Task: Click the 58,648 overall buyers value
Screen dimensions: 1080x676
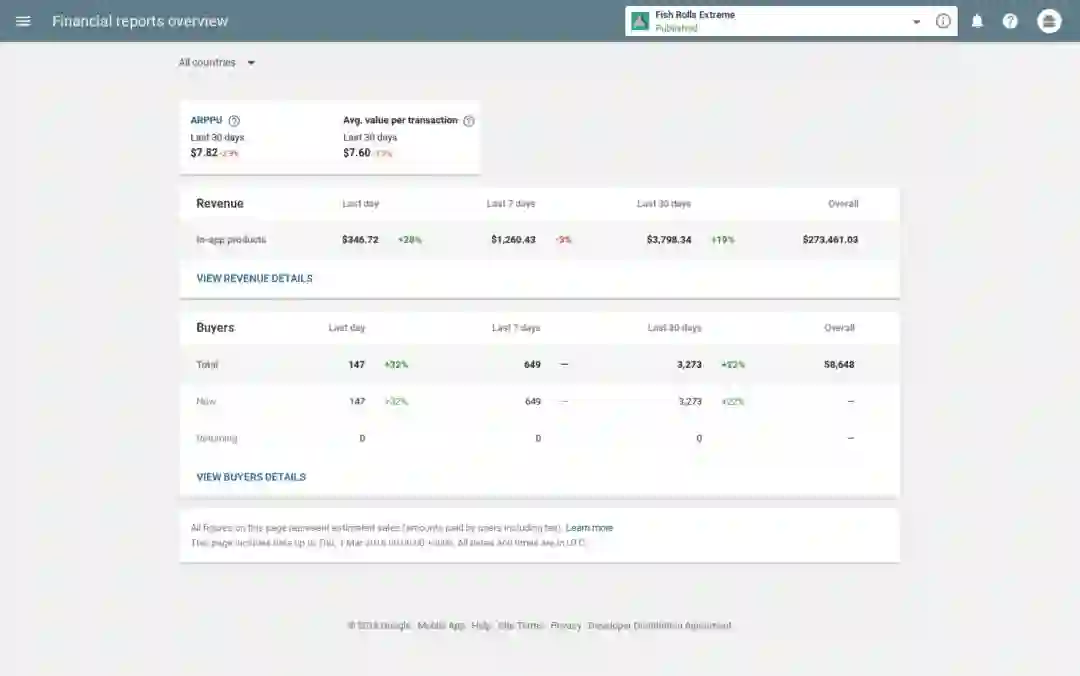Action: (839, 365)
